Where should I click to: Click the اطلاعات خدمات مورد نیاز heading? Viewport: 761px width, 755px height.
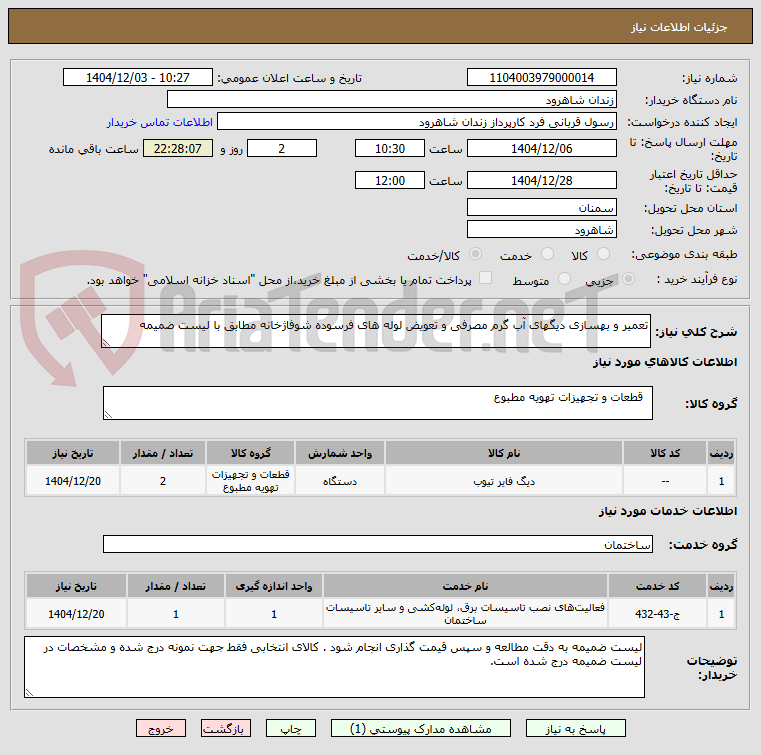point(668,510)
